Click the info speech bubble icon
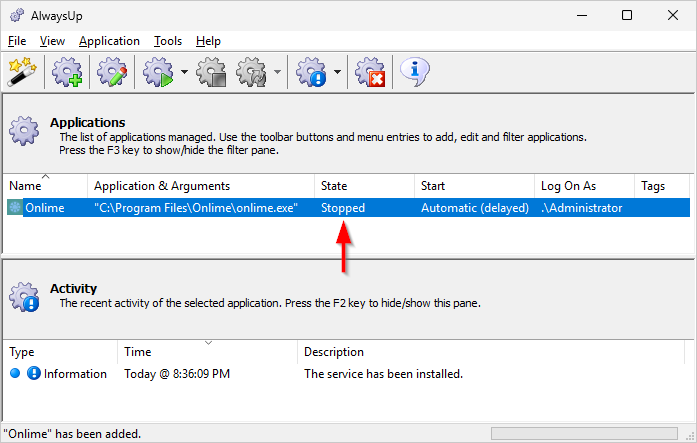 [415, 72]
